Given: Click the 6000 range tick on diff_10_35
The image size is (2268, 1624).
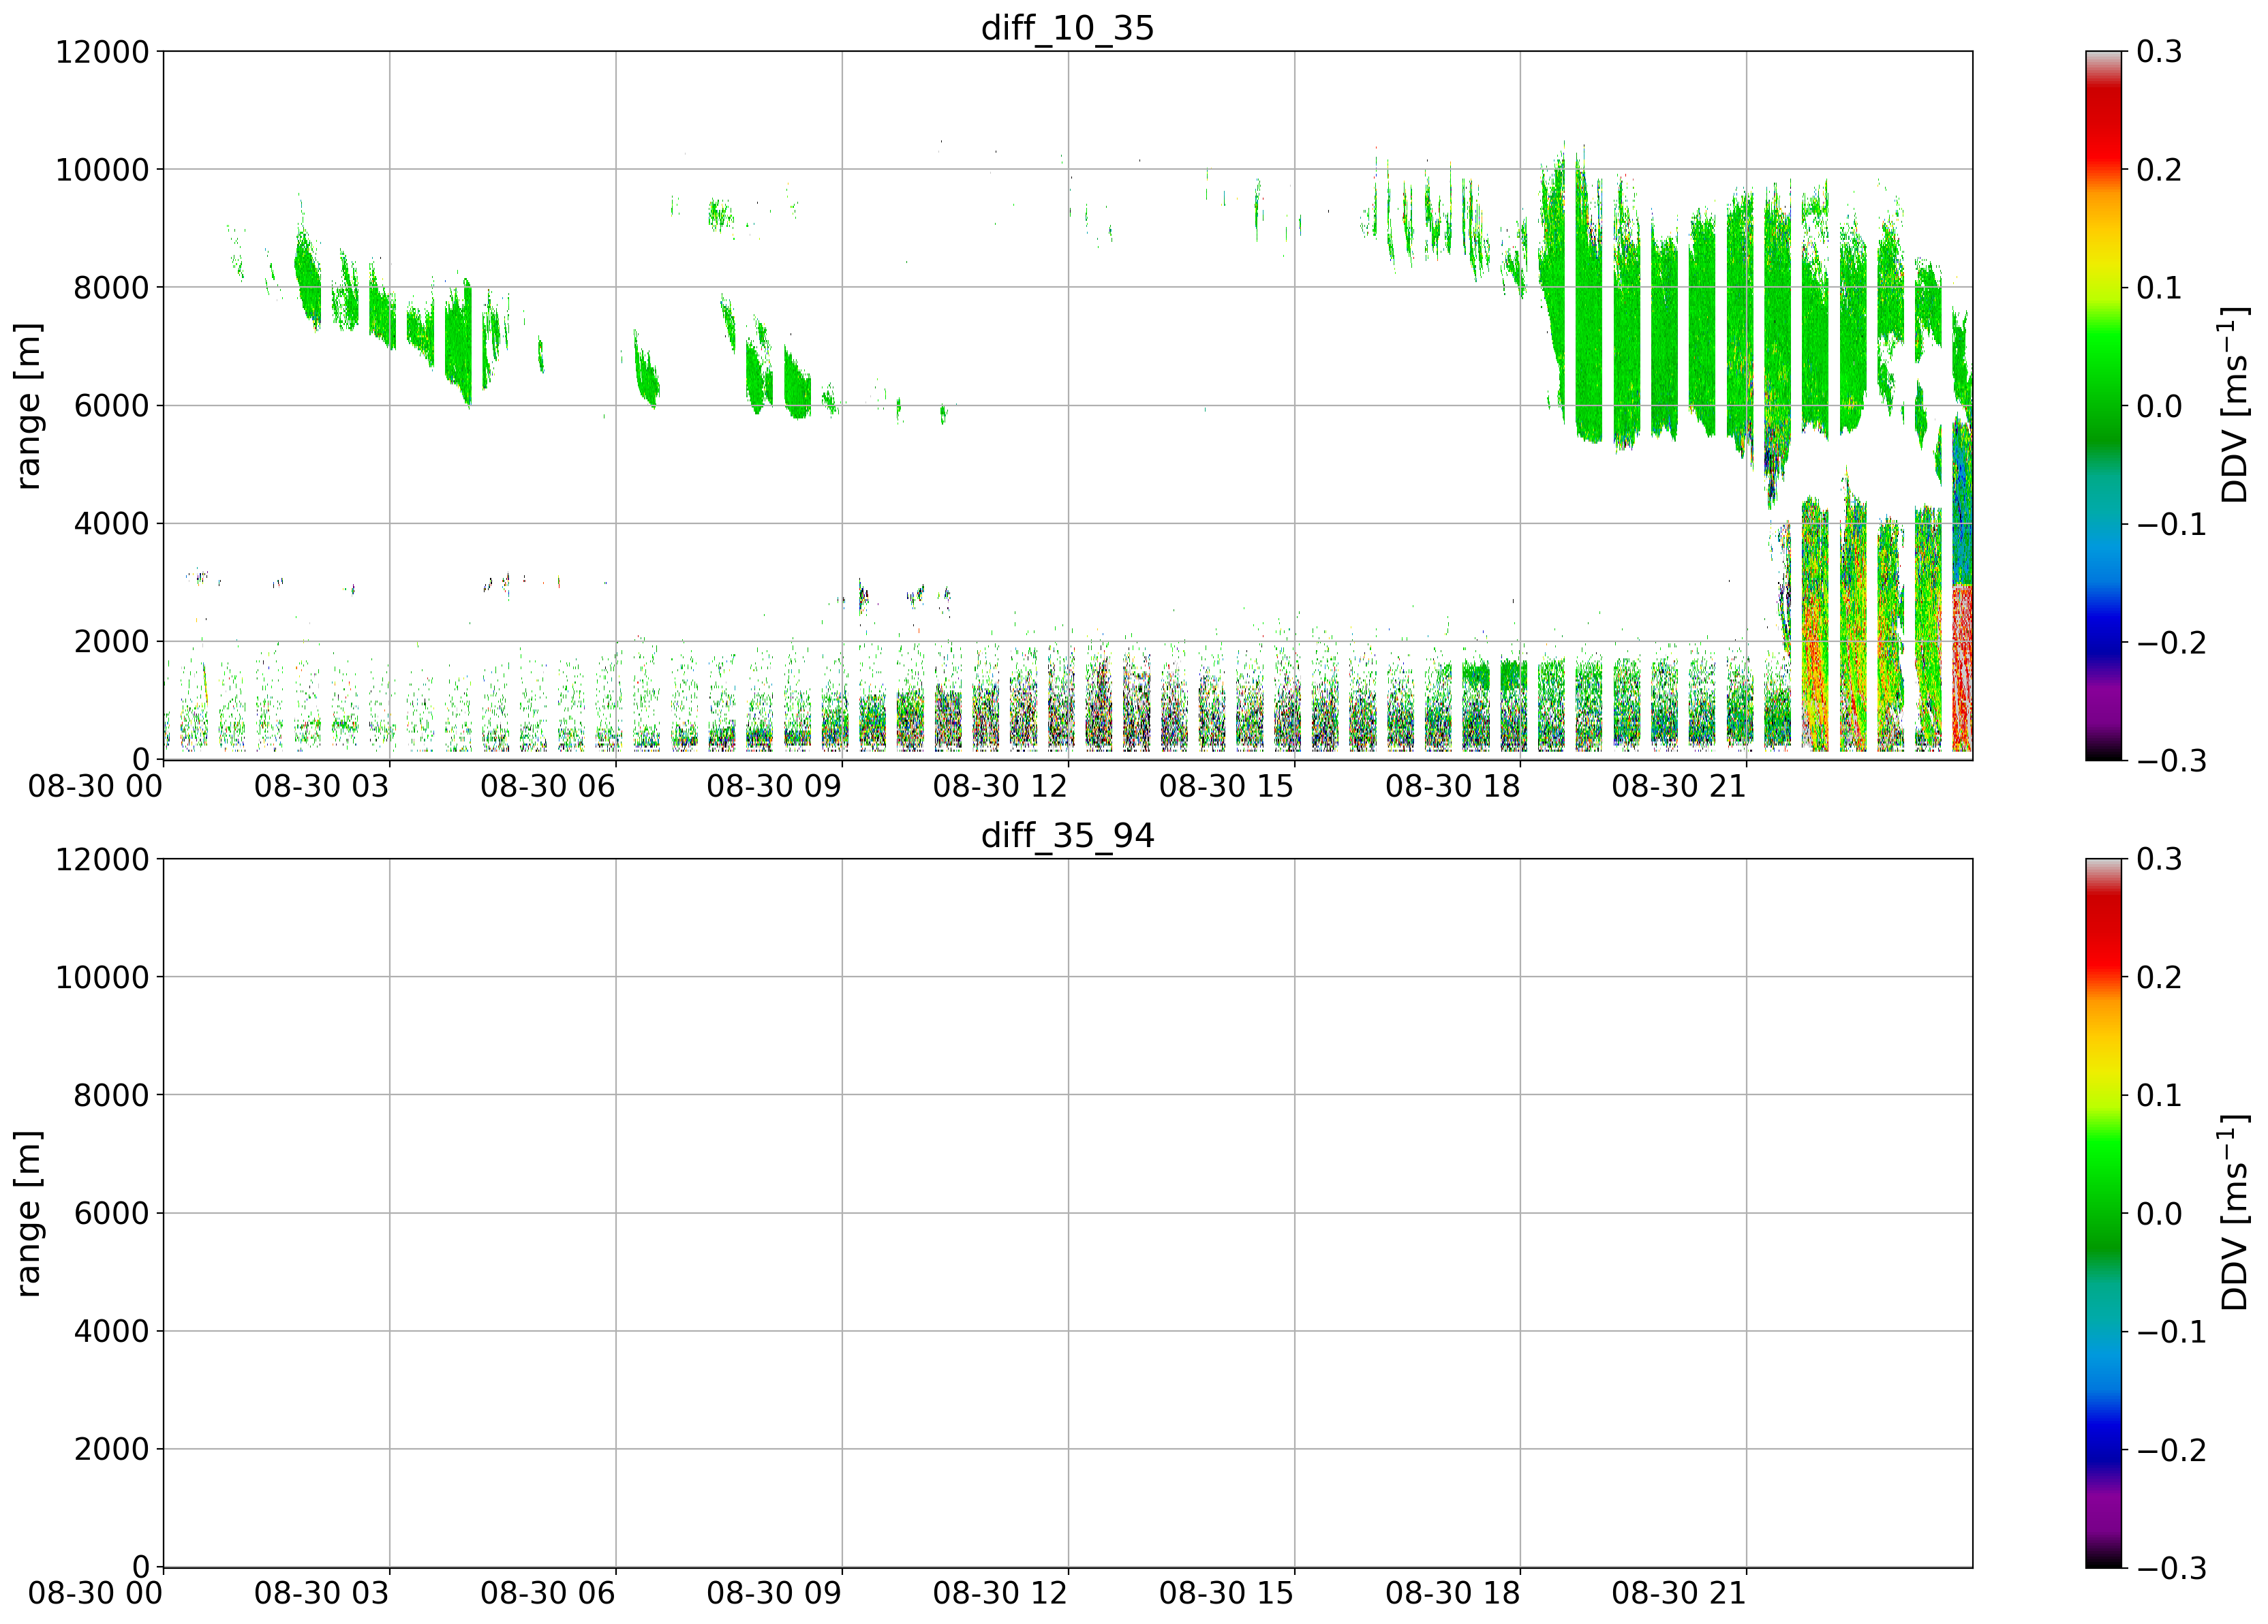Looking at the screenshot, I should [112, 406].
